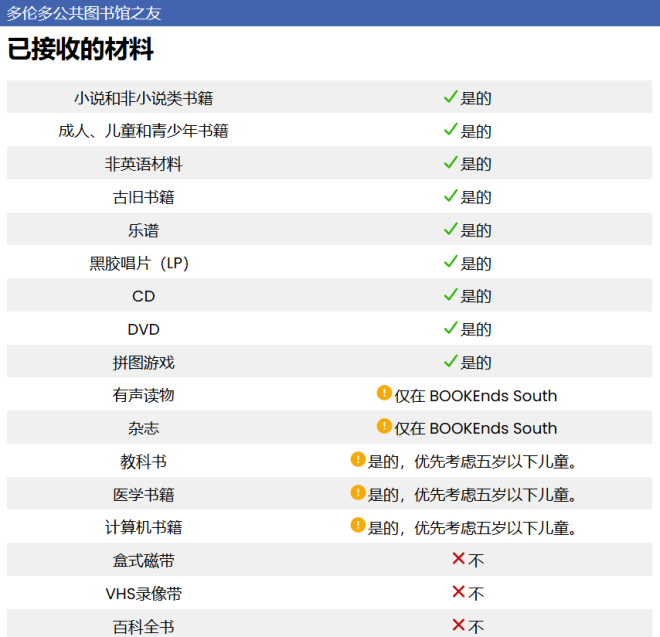Click the green checkmark next to DVD
The width and height of the screenshot is (660, 637).
pyautogui.click(x=450, y=328)
